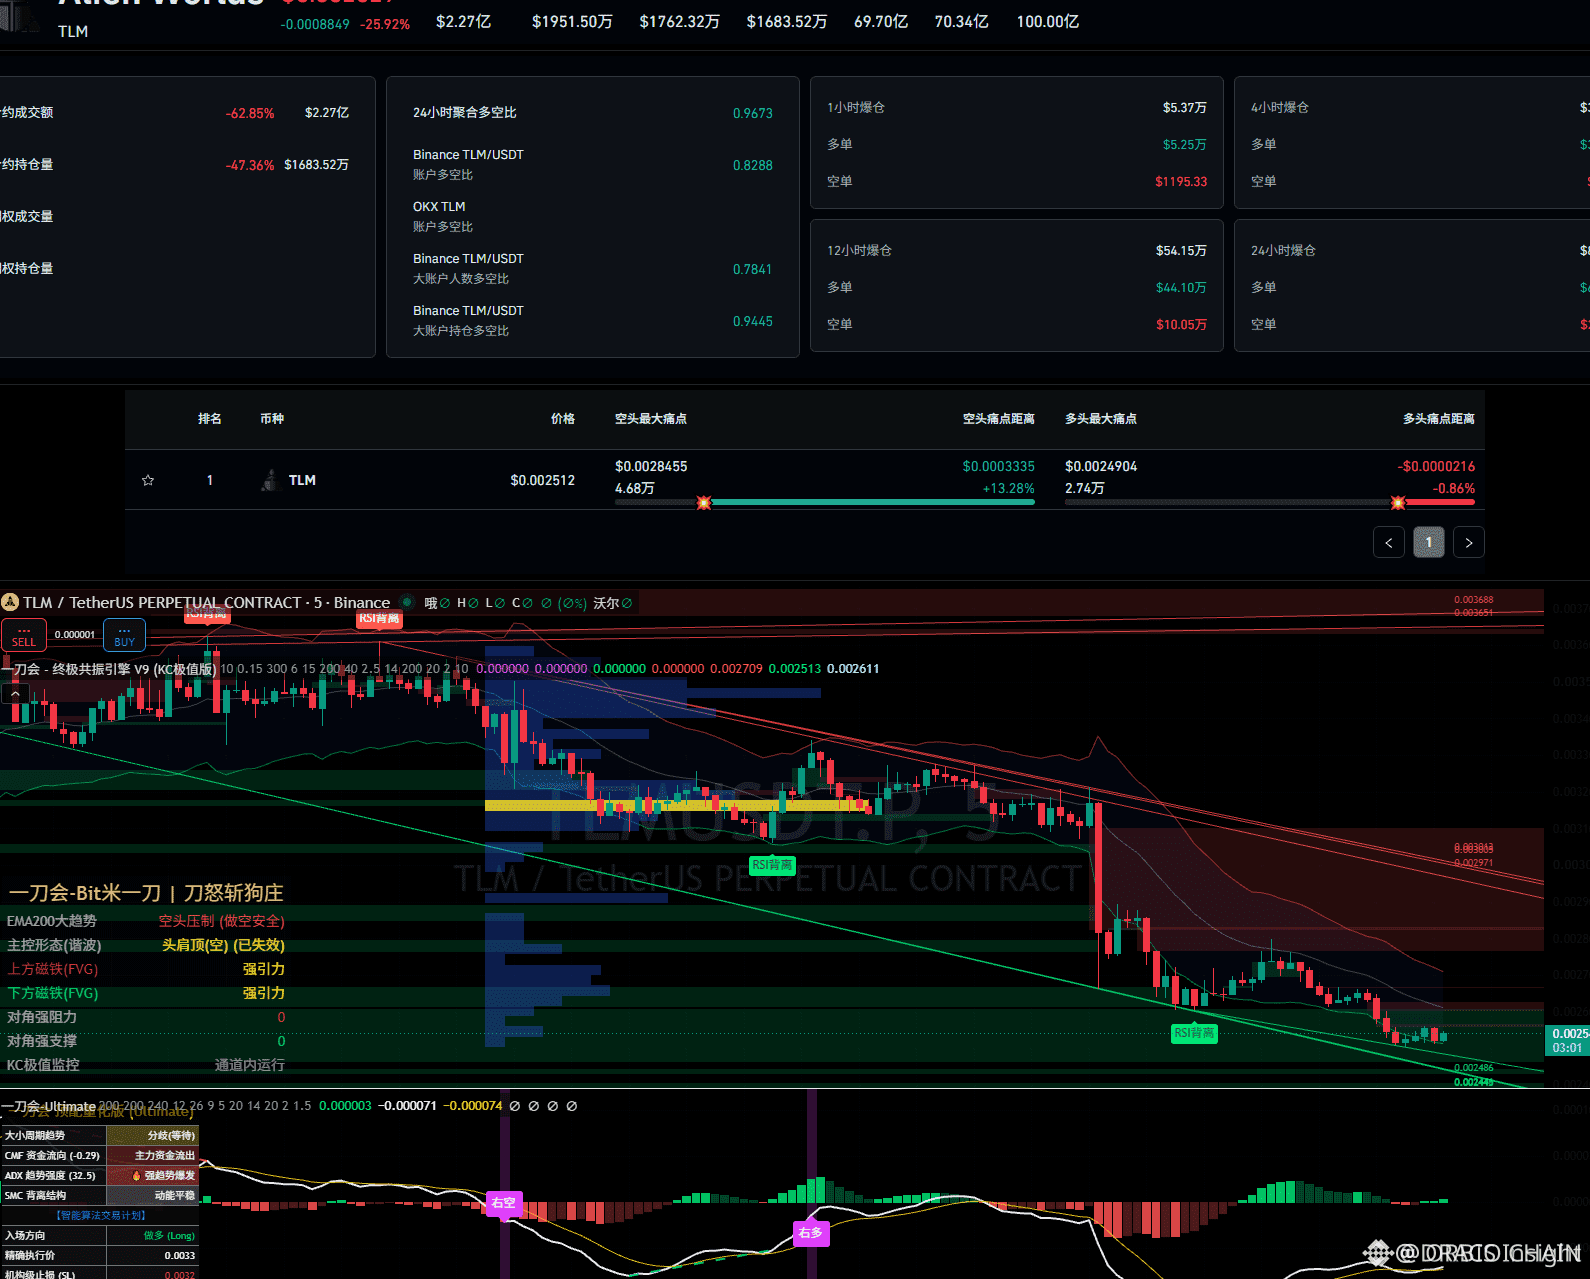
Task: Click the 智能算法交易计划 heading in the indicator table
Action: (x=101, y=1215)
